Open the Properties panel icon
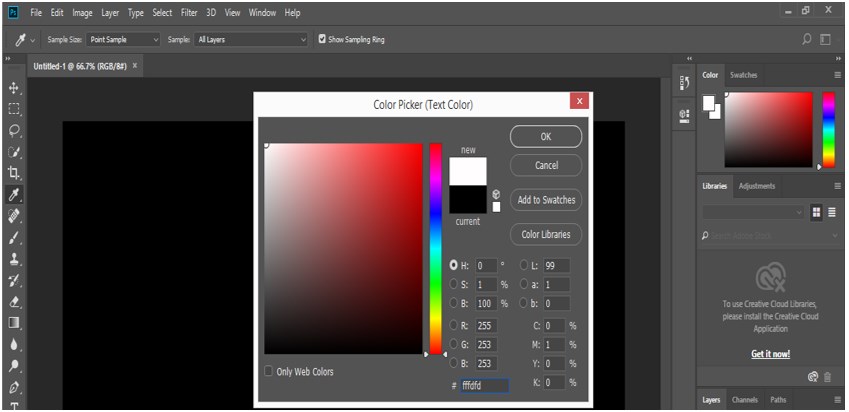This screenshot has height=412, width=849. coord(684,115)
